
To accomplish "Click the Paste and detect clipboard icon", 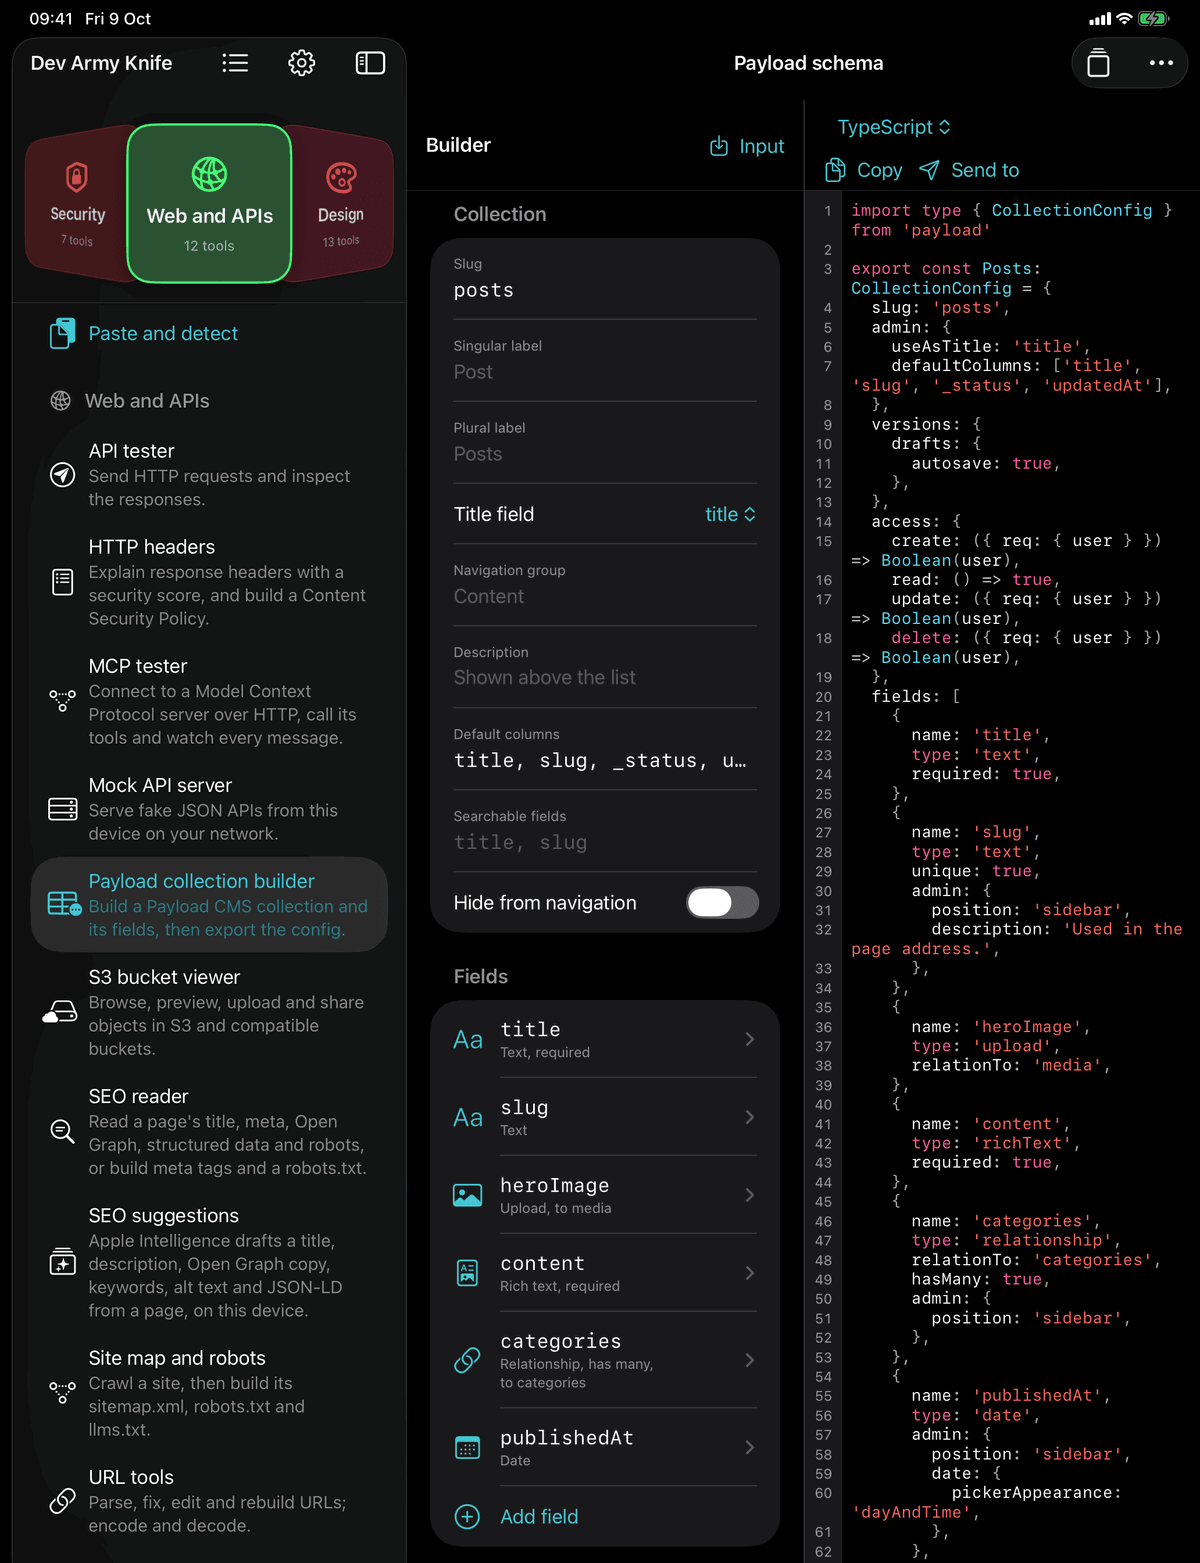I will click(62, 333).
